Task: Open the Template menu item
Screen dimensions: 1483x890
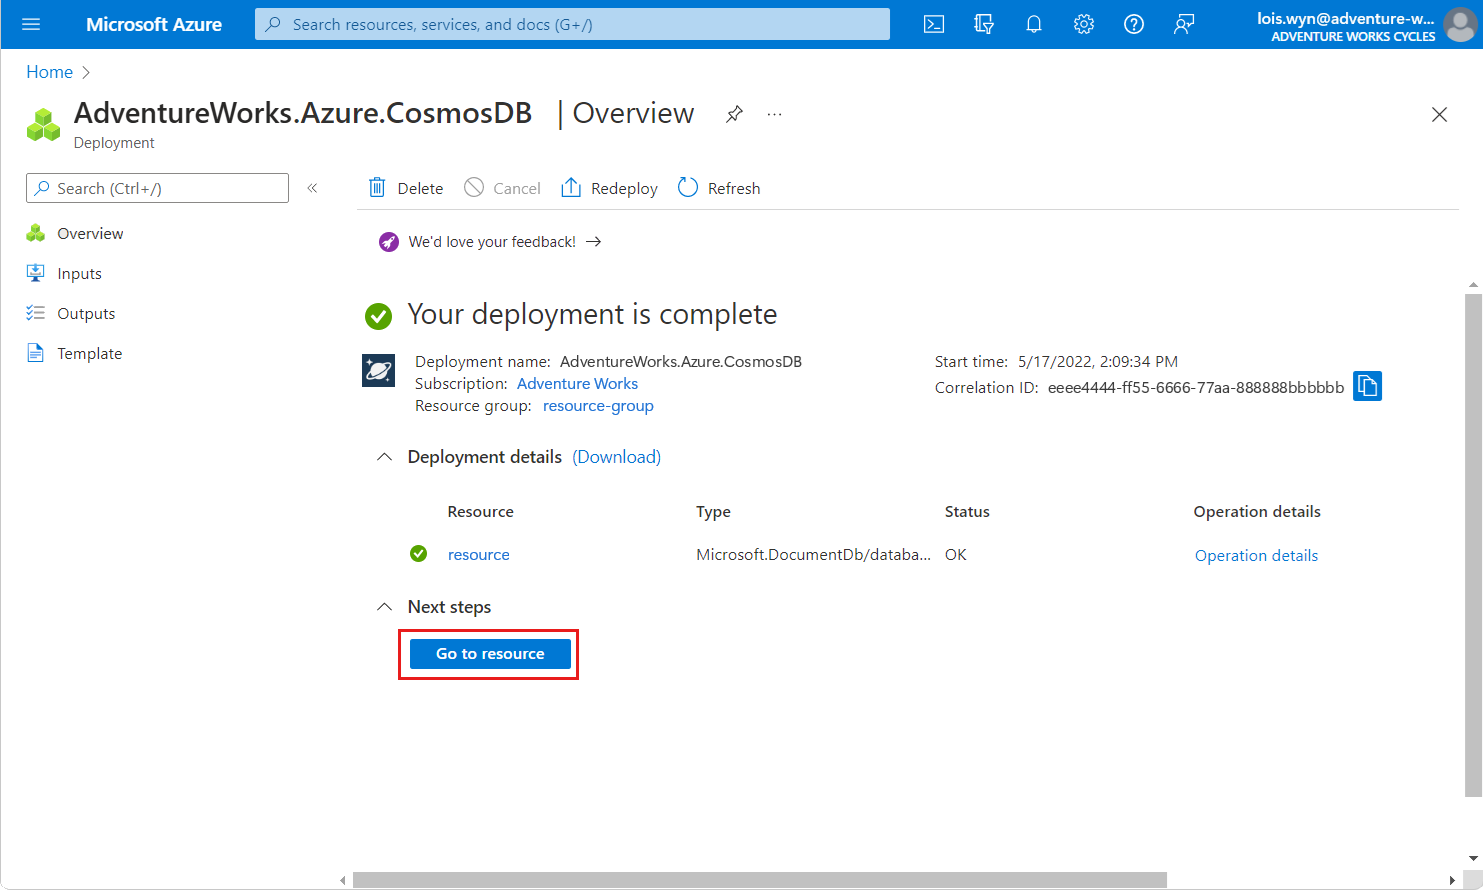Action: (89, 353)
